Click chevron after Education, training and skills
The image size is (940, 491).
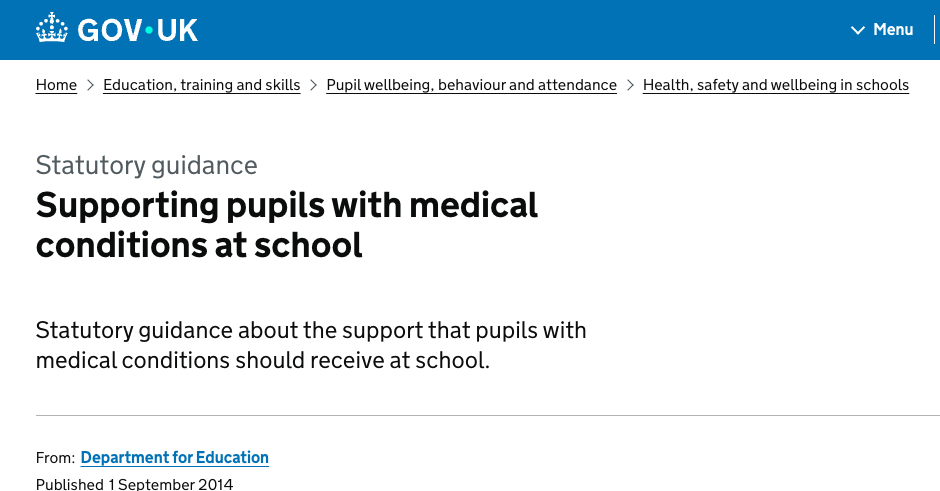[313, 85]
